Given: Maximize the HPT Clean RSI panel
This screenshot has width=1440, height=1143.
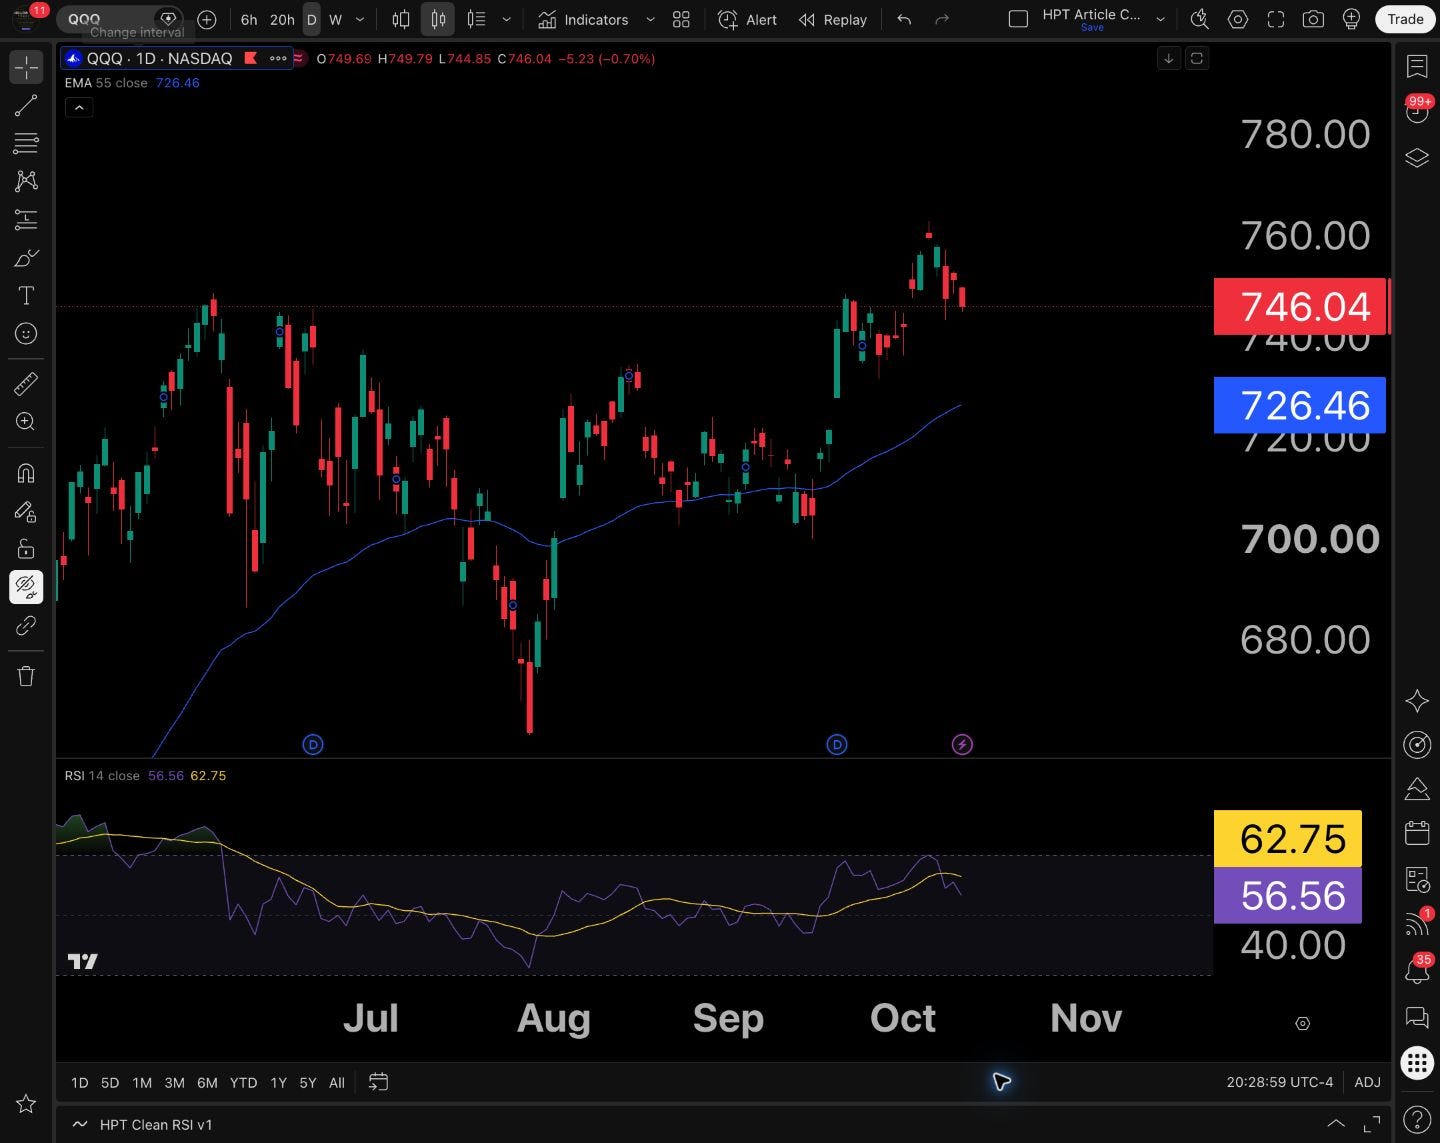Looking at the screenshot, I should 1372,1124.
